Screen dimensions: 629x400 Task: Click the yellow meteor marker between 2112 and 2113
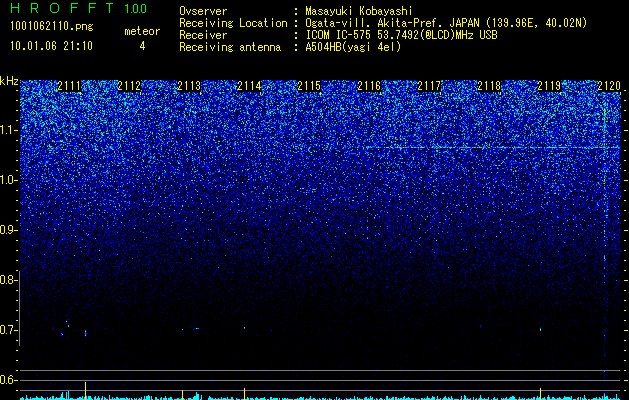(183, 394)
